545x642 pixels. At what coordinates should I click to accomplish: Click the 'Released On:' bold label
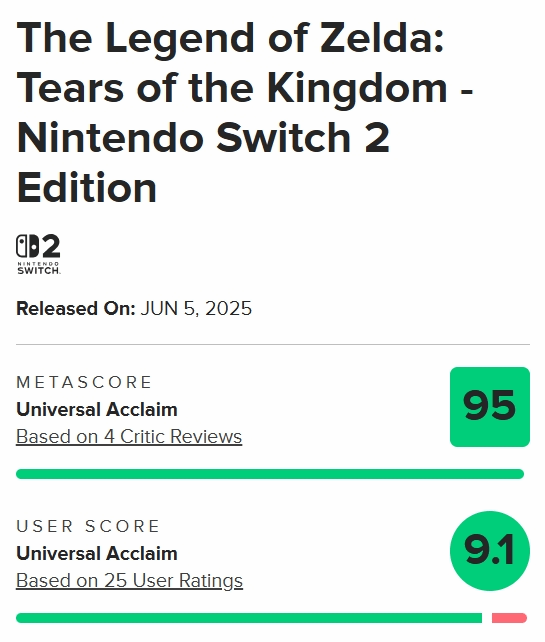tap(76, 308)
